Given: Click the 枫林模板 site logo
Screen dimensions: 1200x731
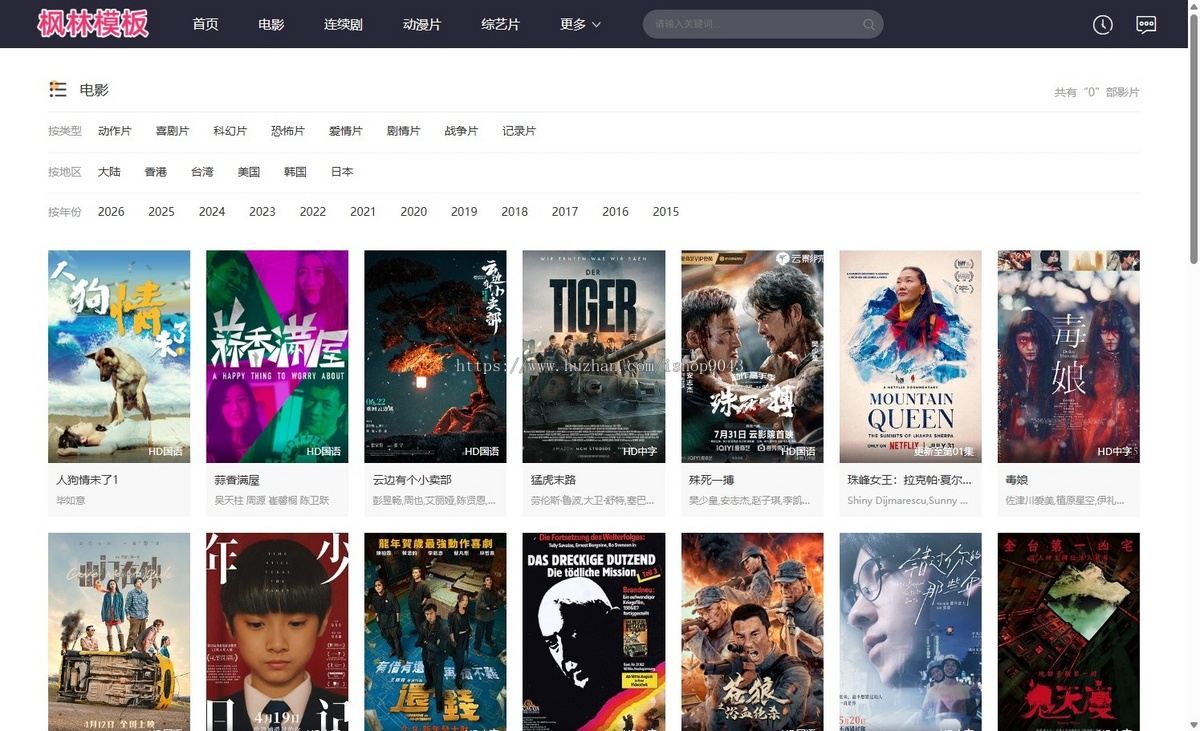Looking at the screenshot, I should pyautogui.click(x=93, y=23).
